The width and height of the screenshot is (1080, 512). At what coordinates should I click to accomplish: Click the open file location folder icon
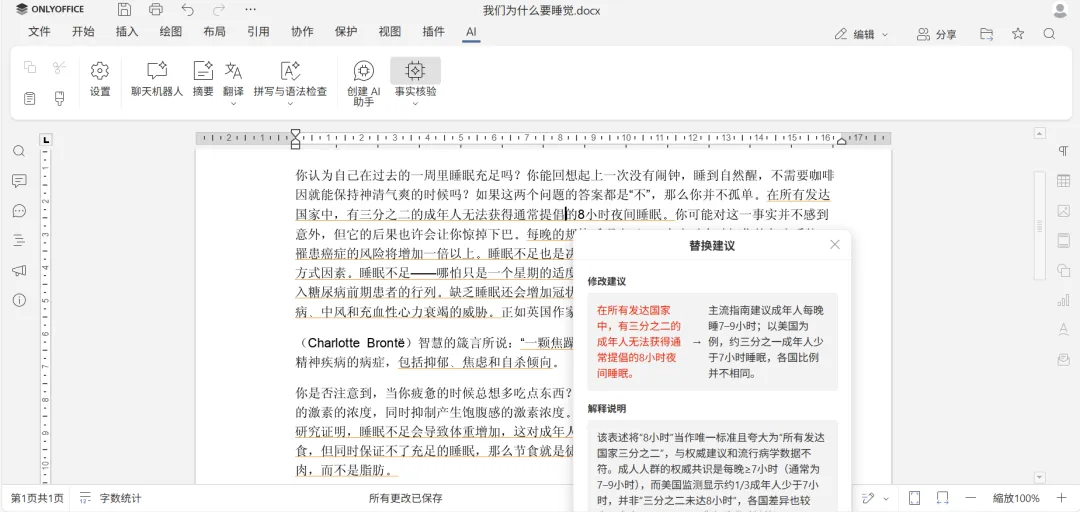(x=987, y=34)
